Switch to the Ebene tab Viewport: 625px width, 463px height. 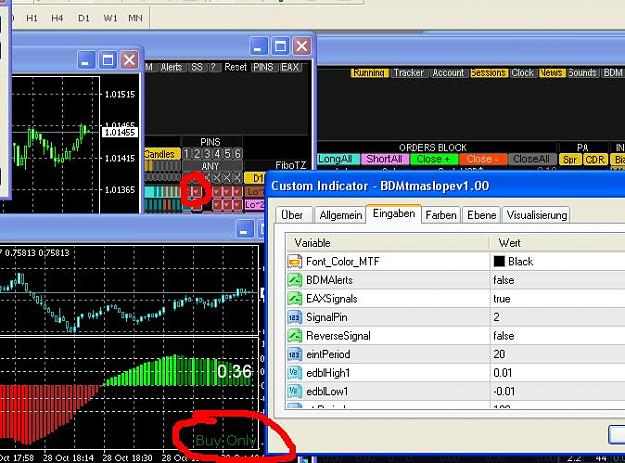tap(482, 215)
